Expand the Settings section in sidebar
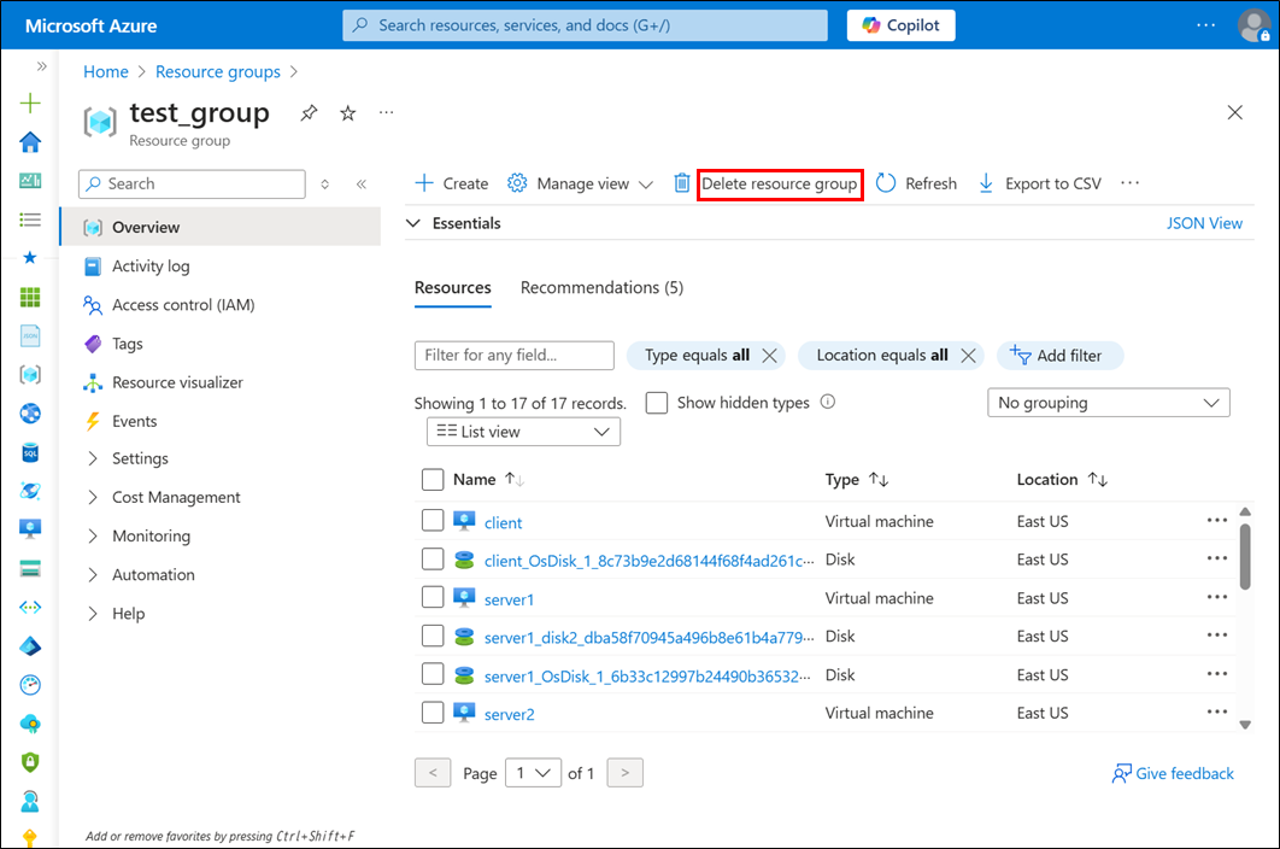Image resolution: width=1280 pixels, height=849 pixels. point(140,458)
